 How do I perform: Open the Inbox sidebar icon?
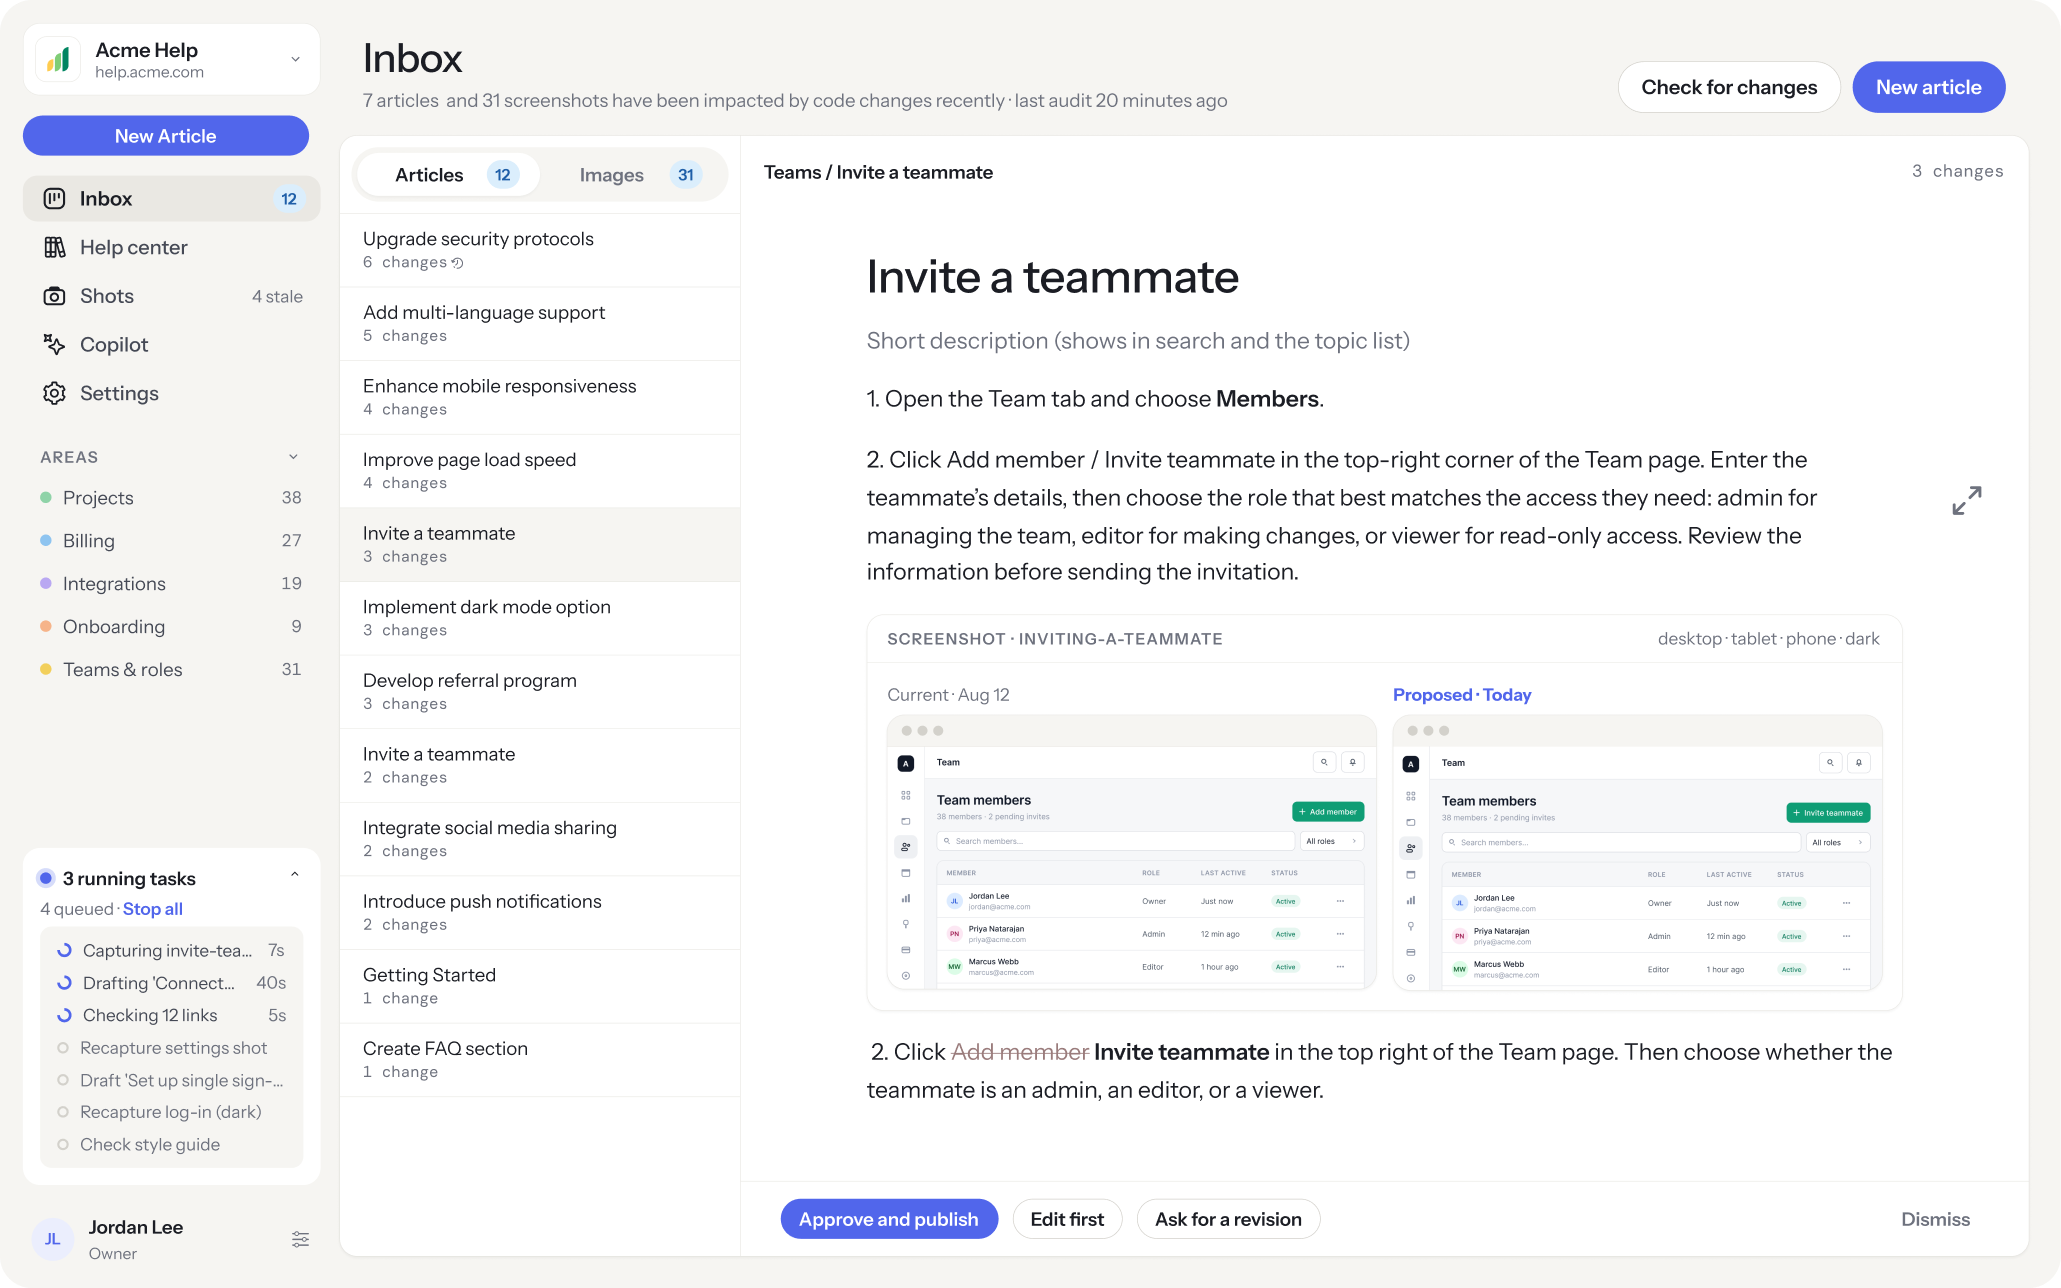click(x=54, y=199)
